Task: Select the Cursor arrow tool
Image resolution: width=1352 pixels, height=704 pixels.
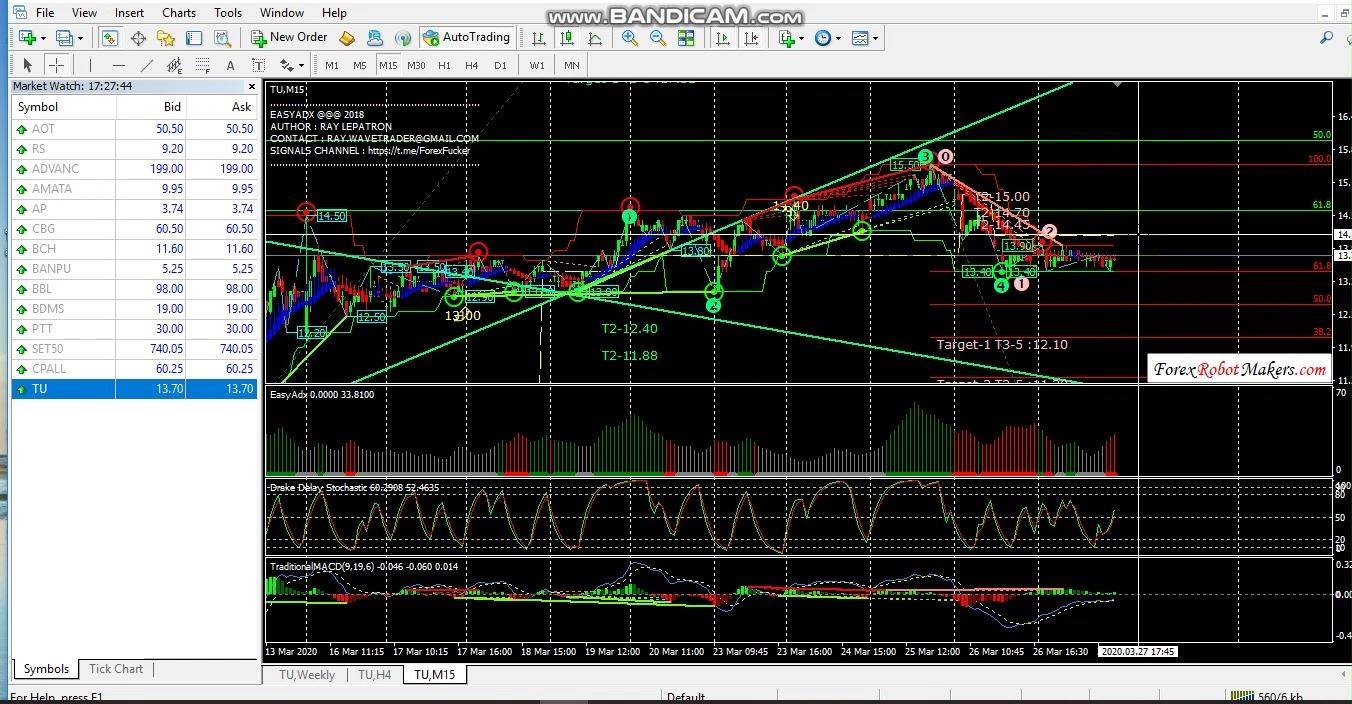Action: tap(27, 65)
